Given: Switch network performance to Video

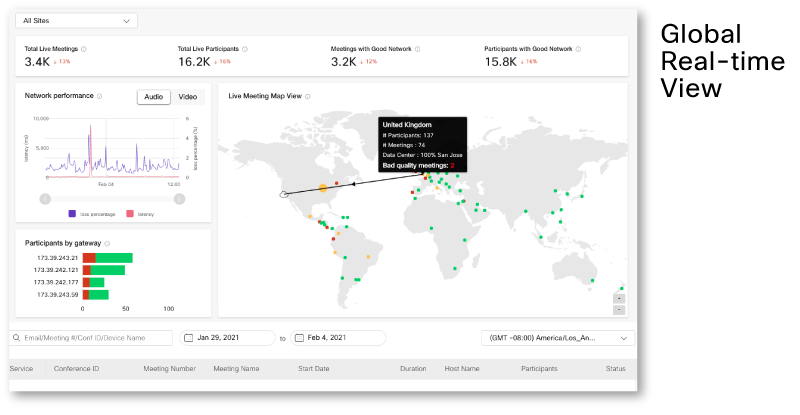Looking at the screenshot, I should [188, 97].
